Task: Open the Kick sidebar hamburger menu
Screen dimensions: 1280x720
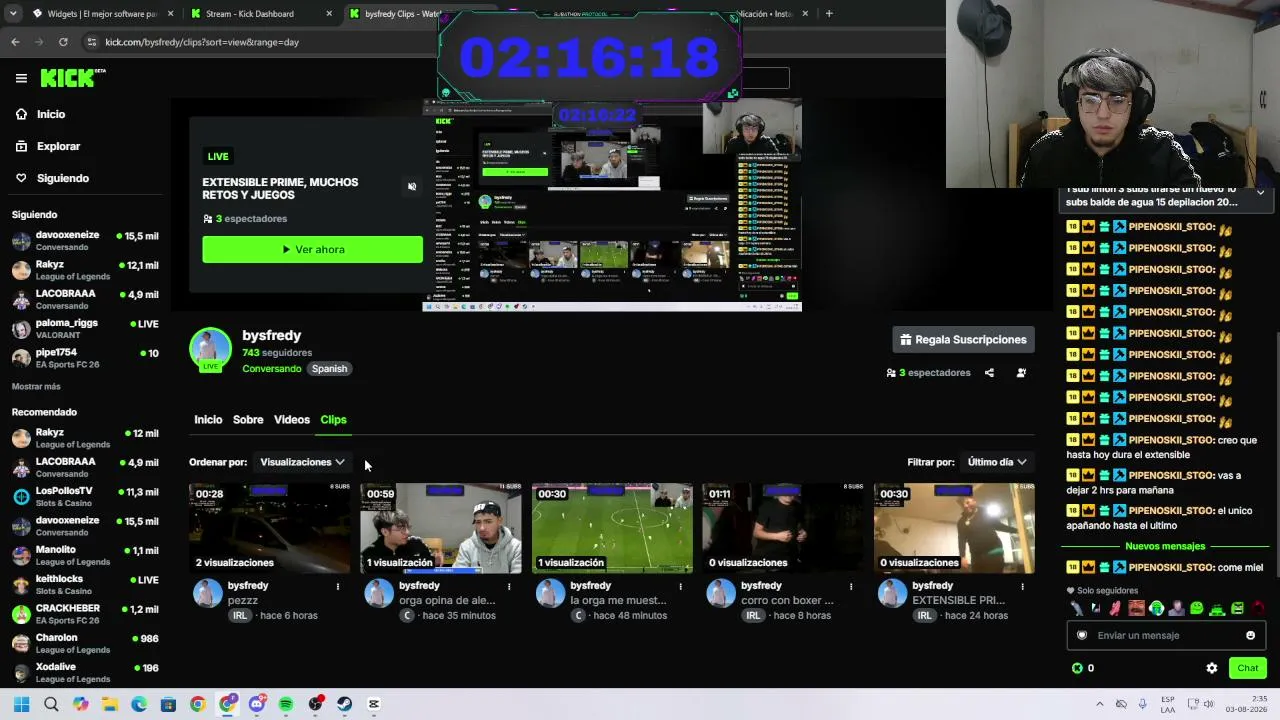Action: [x=21, y=78]
